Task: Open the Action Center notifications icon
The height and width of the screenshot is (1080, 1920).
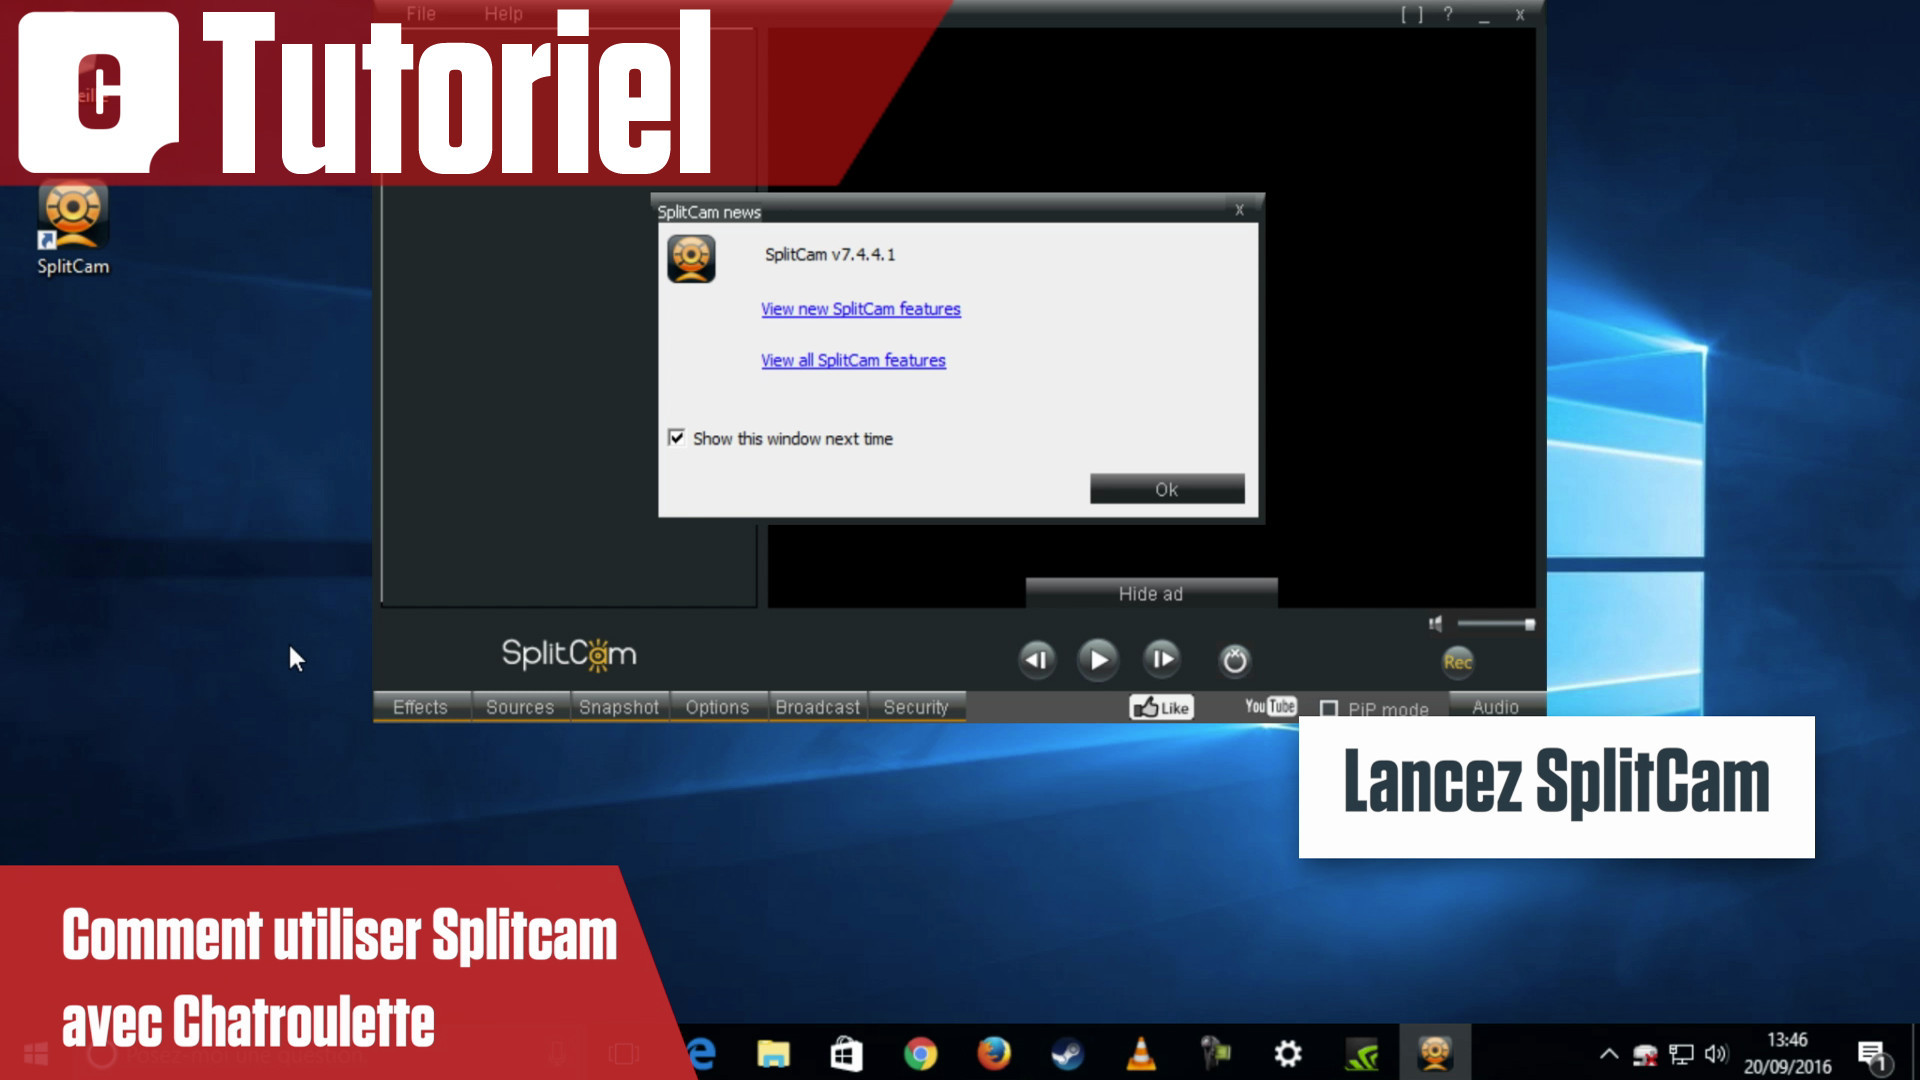Action: pyautogui.click(x=1873, y=1055)
